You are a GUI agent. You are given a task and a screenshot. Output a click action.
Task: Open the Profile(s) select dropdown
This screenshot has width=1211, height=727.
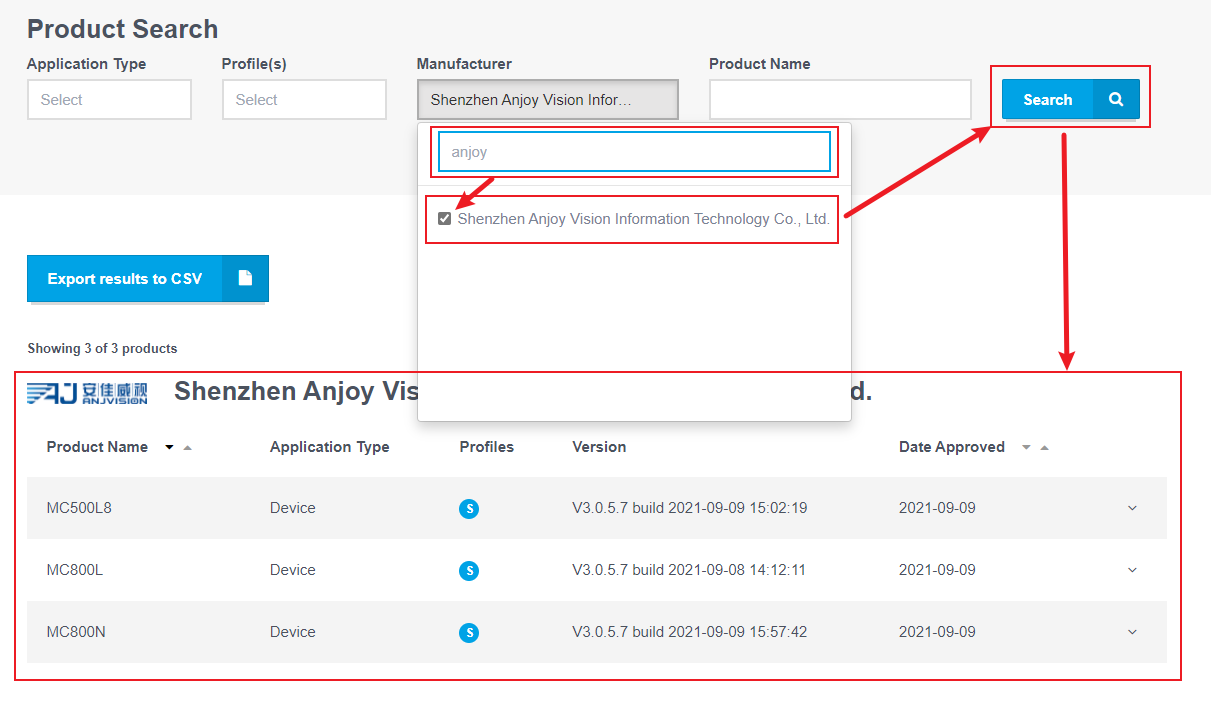click(x=304, y=100)
